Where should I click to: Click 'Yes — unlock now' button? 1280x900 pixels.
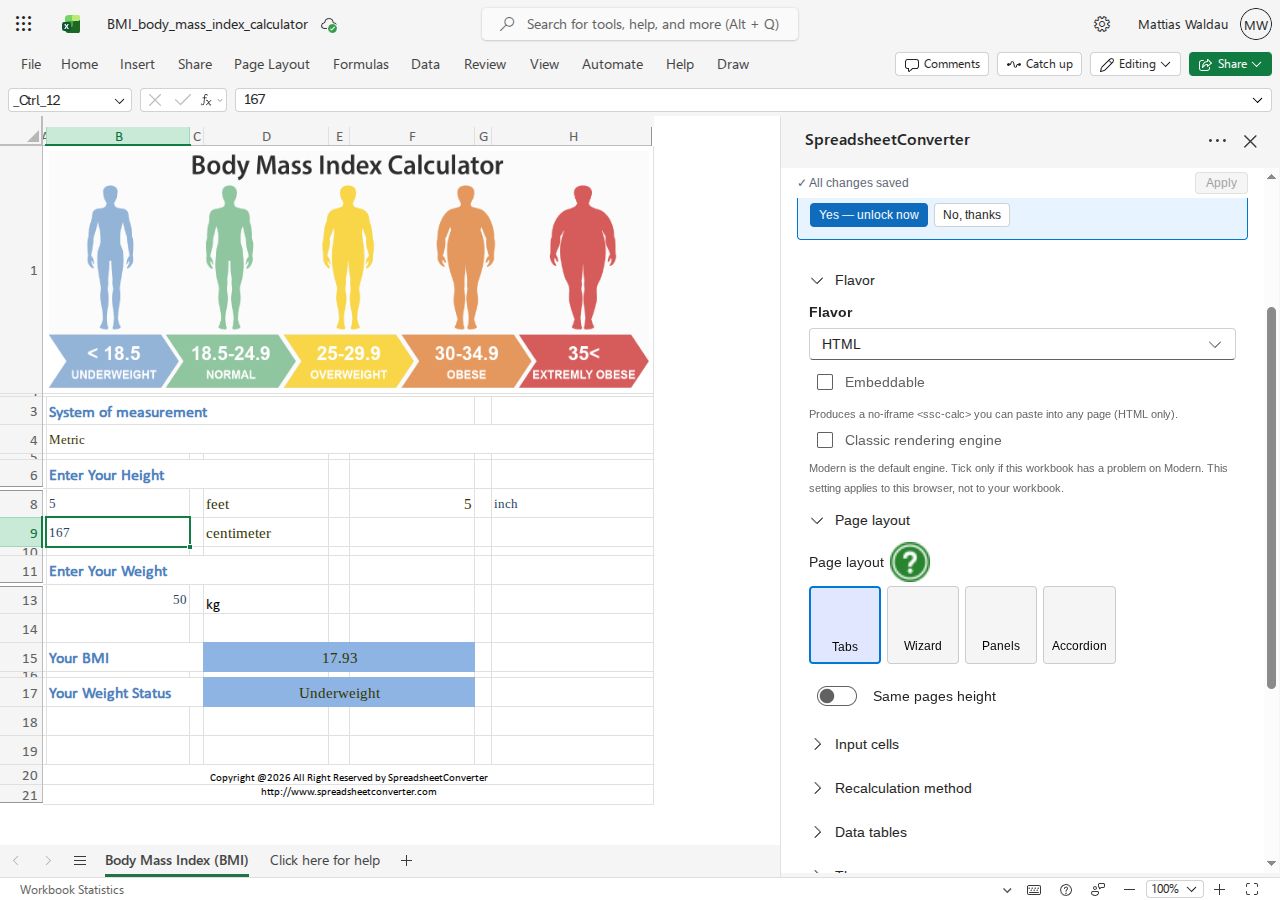[869, 215]
